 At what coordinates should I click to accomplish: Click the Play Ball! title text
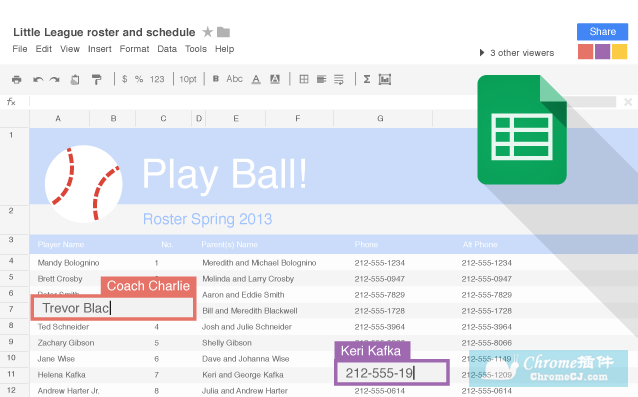[224, 174]
